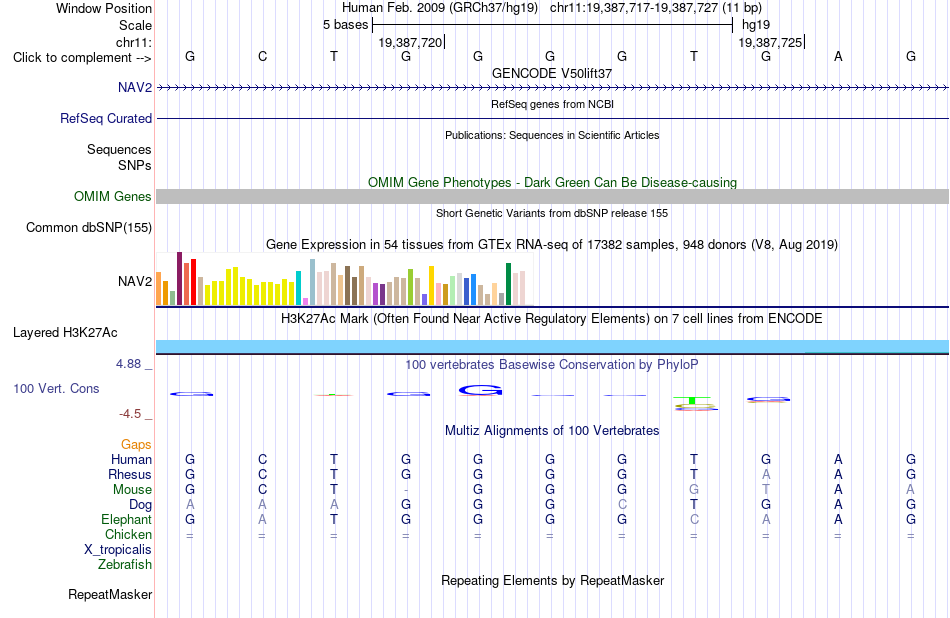
Task: Click the NAV2 label beside the GTEx bars
Action: point(135,281)
